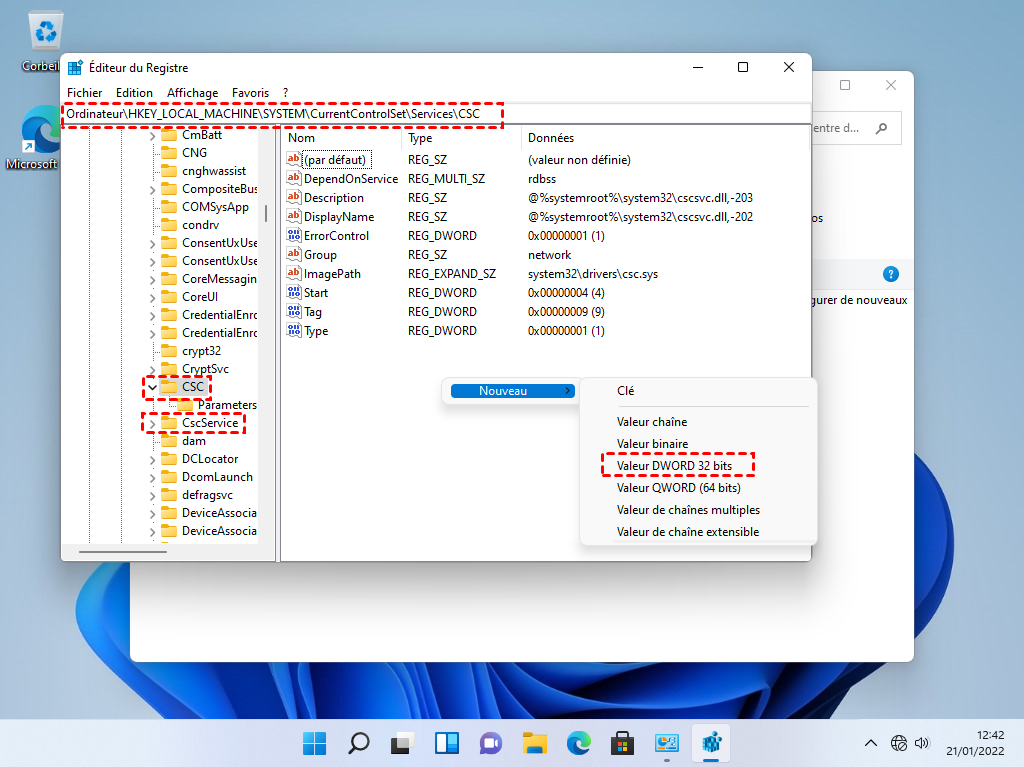The image size is (1024, 767).
Task: Select the DependOnService value icon
Action: [x=294, y=178]
